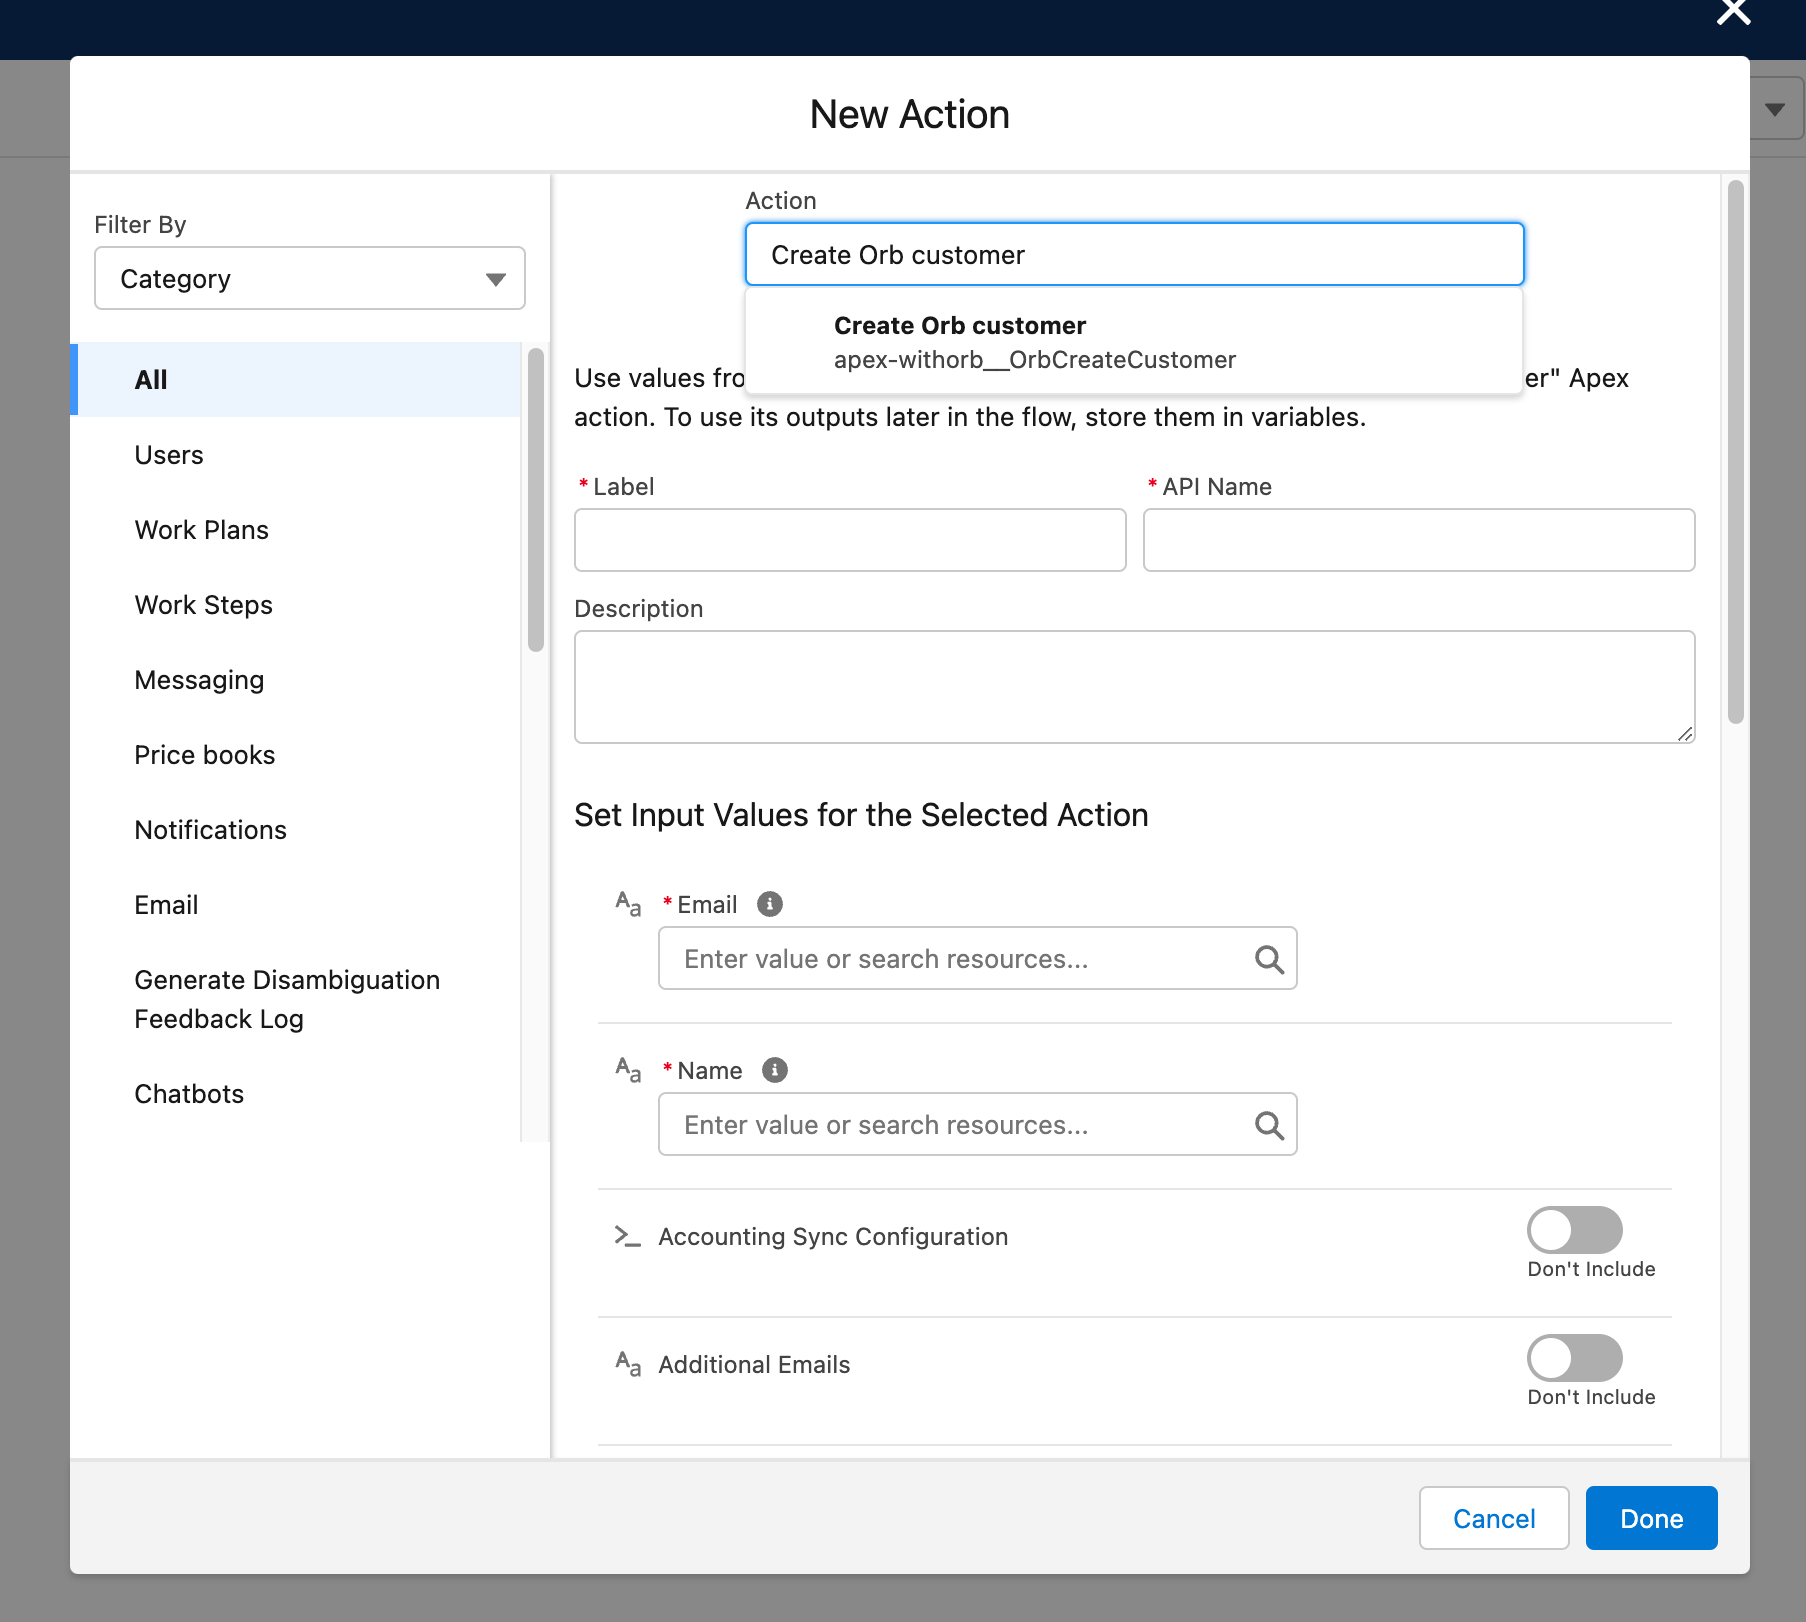The height and width of the screenshot is (1622, 1806).
Task: Click the Accounting Sync Configuration Apex icon
Action: pyautogui.click(x=627, y=1236)
